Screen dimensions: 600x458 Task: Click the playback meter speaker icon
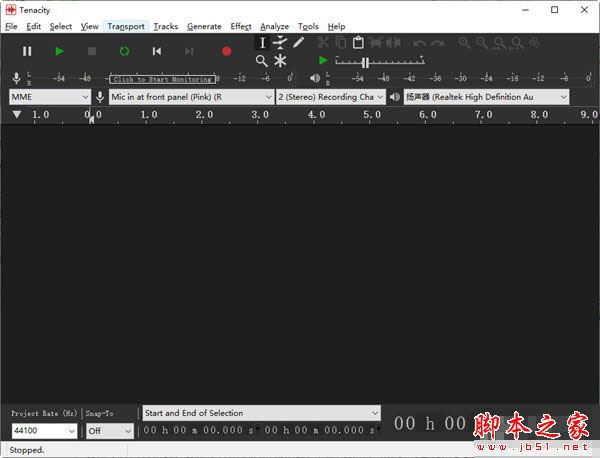coord(315,78)
